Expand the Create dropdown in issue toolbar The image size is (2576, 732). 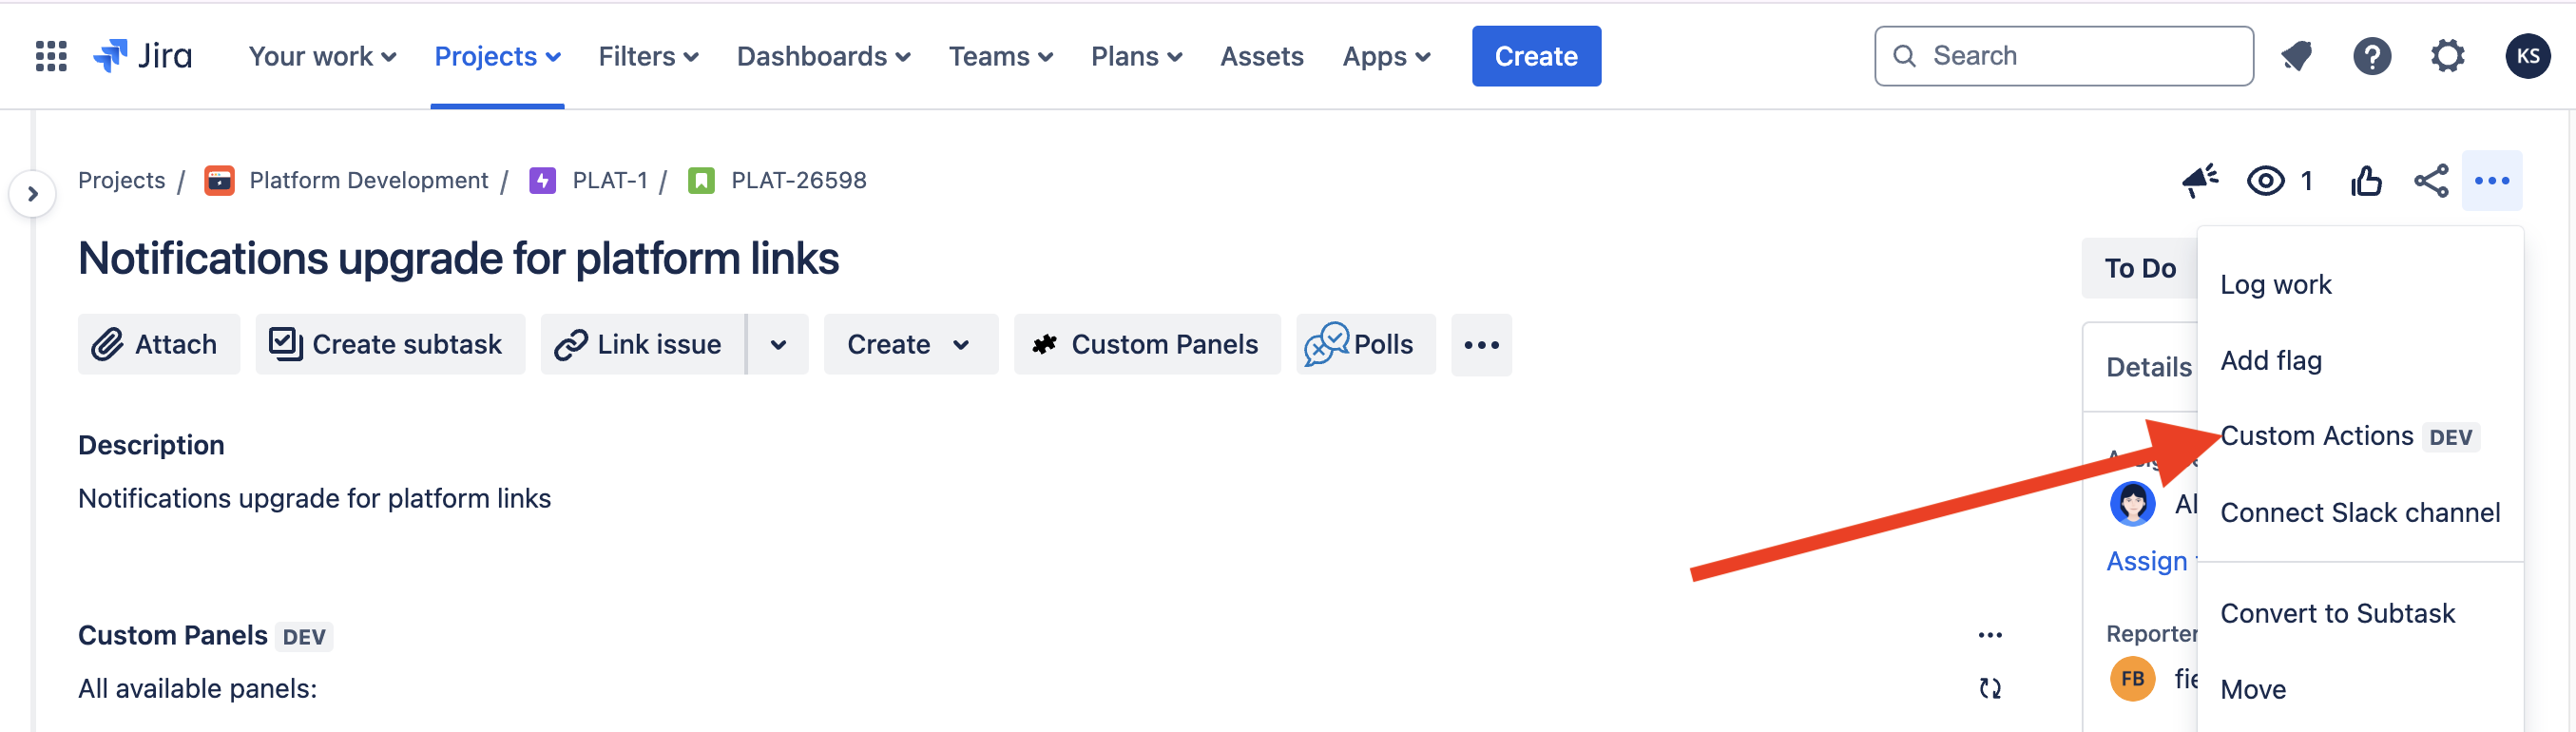pyautogui.click(x=909, y=345)
